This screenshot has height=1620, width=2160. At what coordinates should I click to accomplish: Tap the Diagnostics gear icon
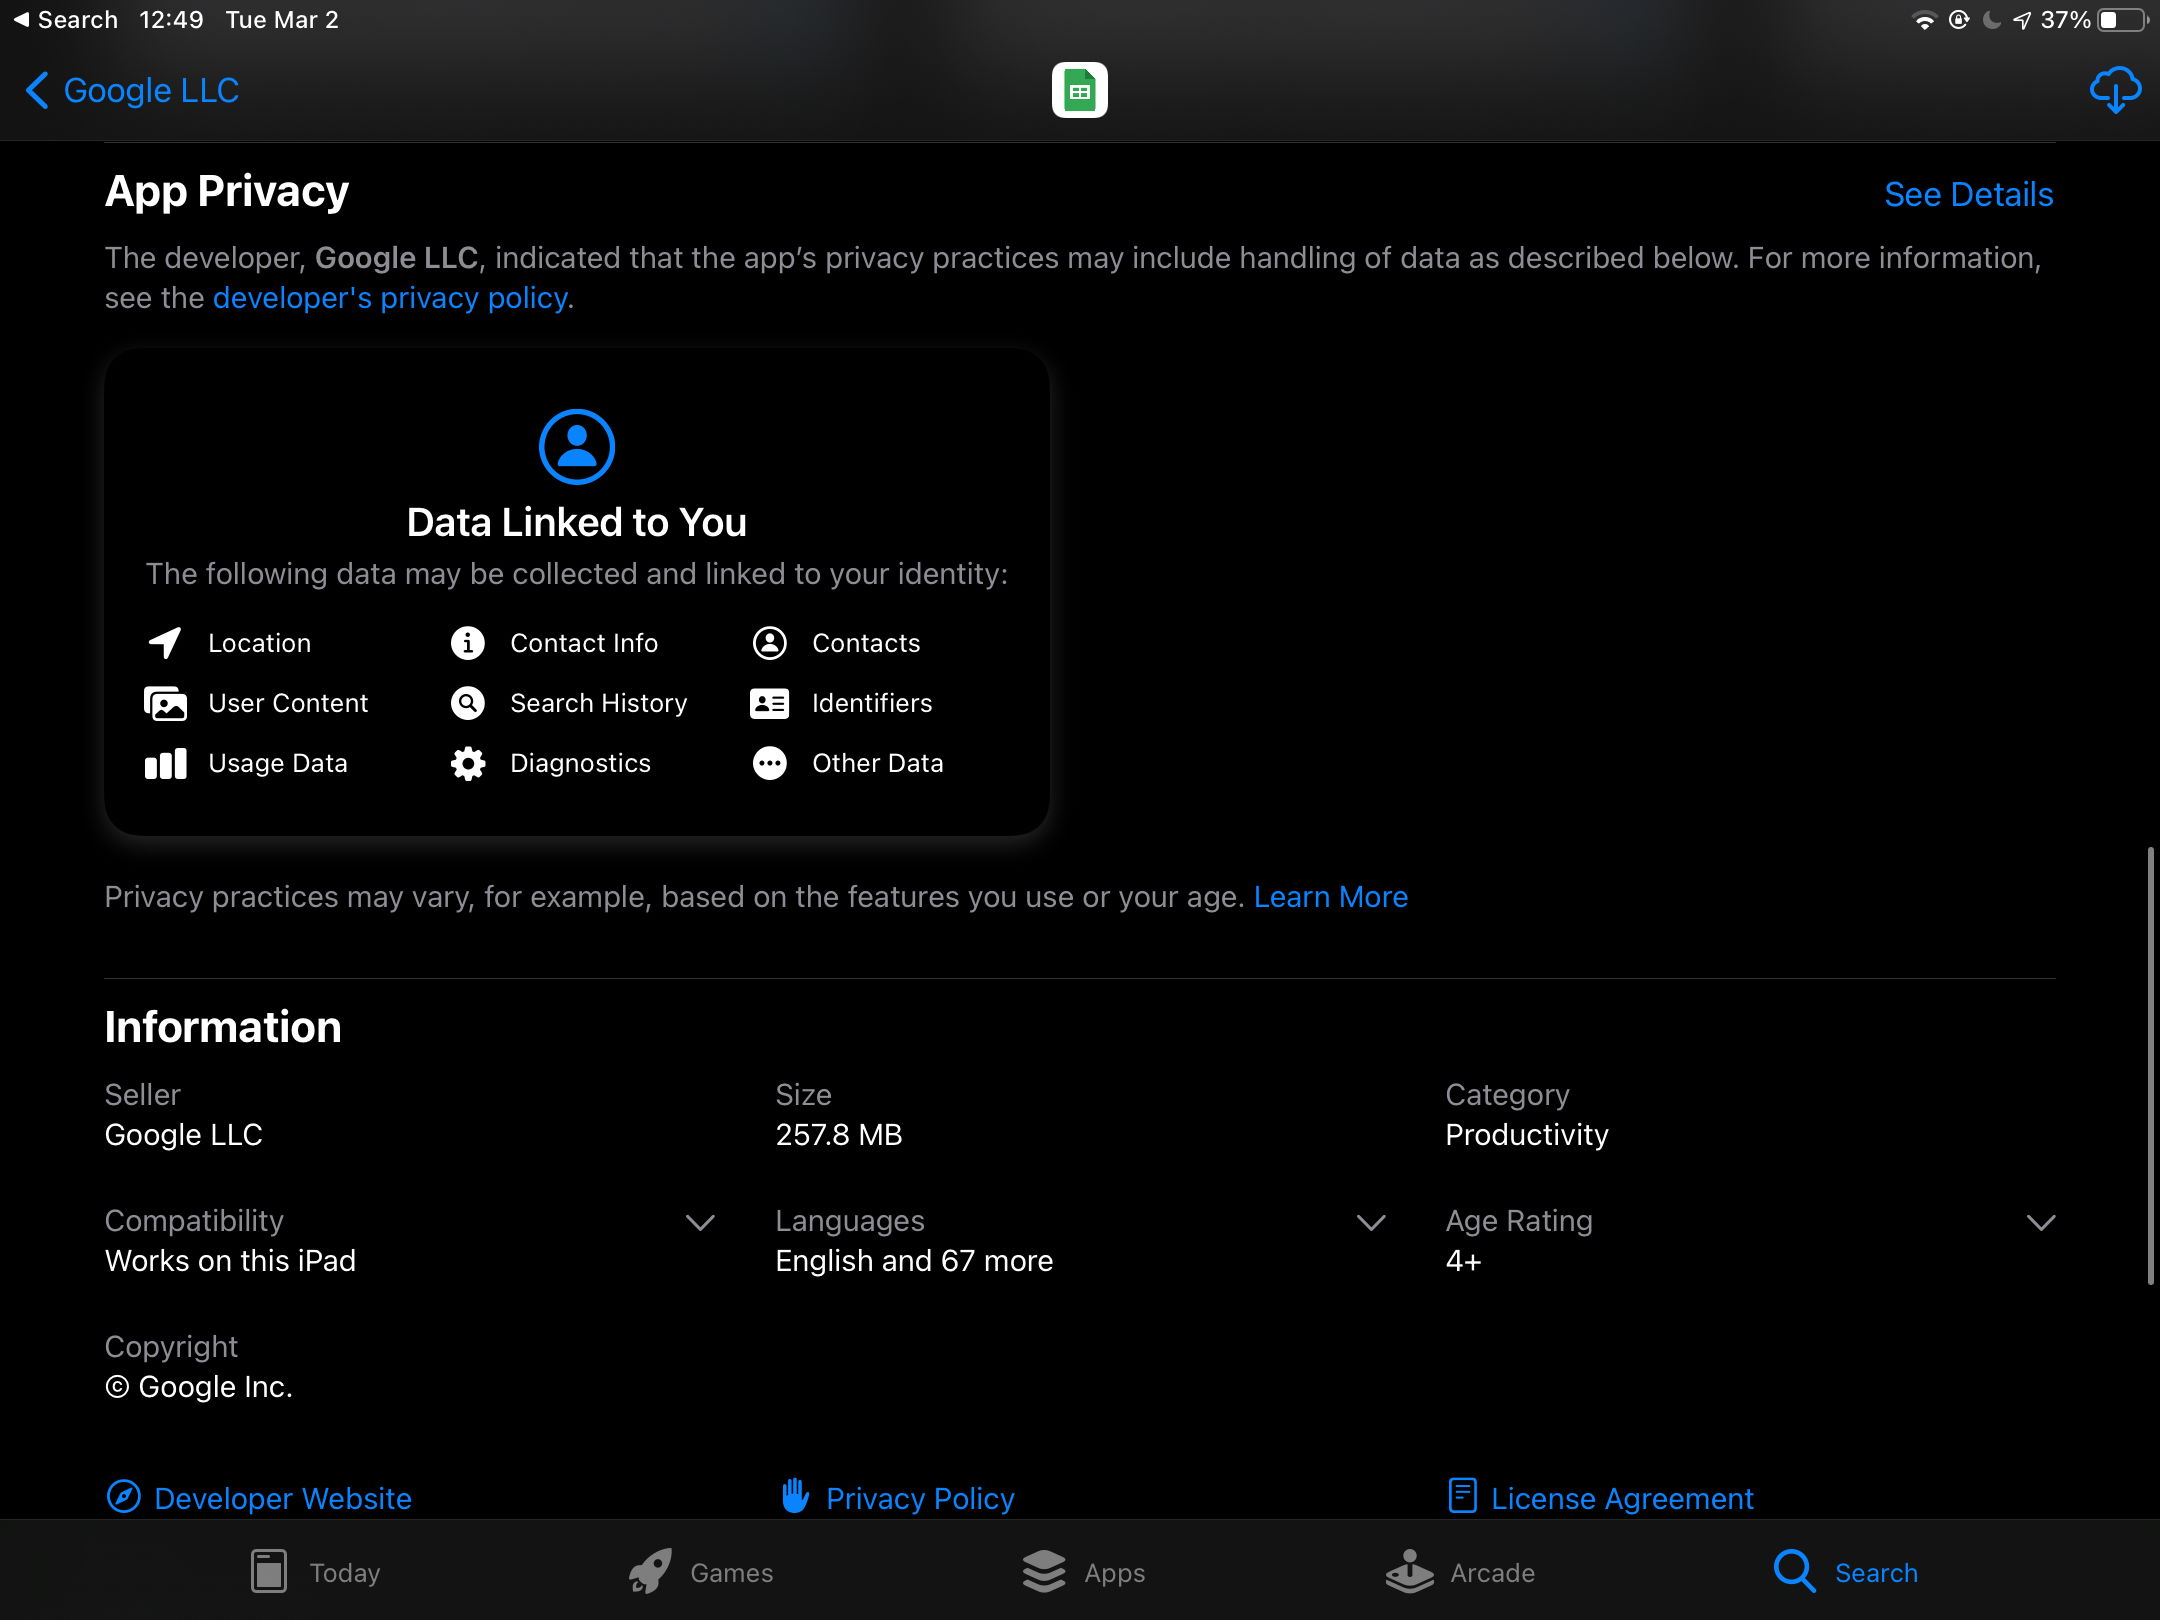(467, 763)
